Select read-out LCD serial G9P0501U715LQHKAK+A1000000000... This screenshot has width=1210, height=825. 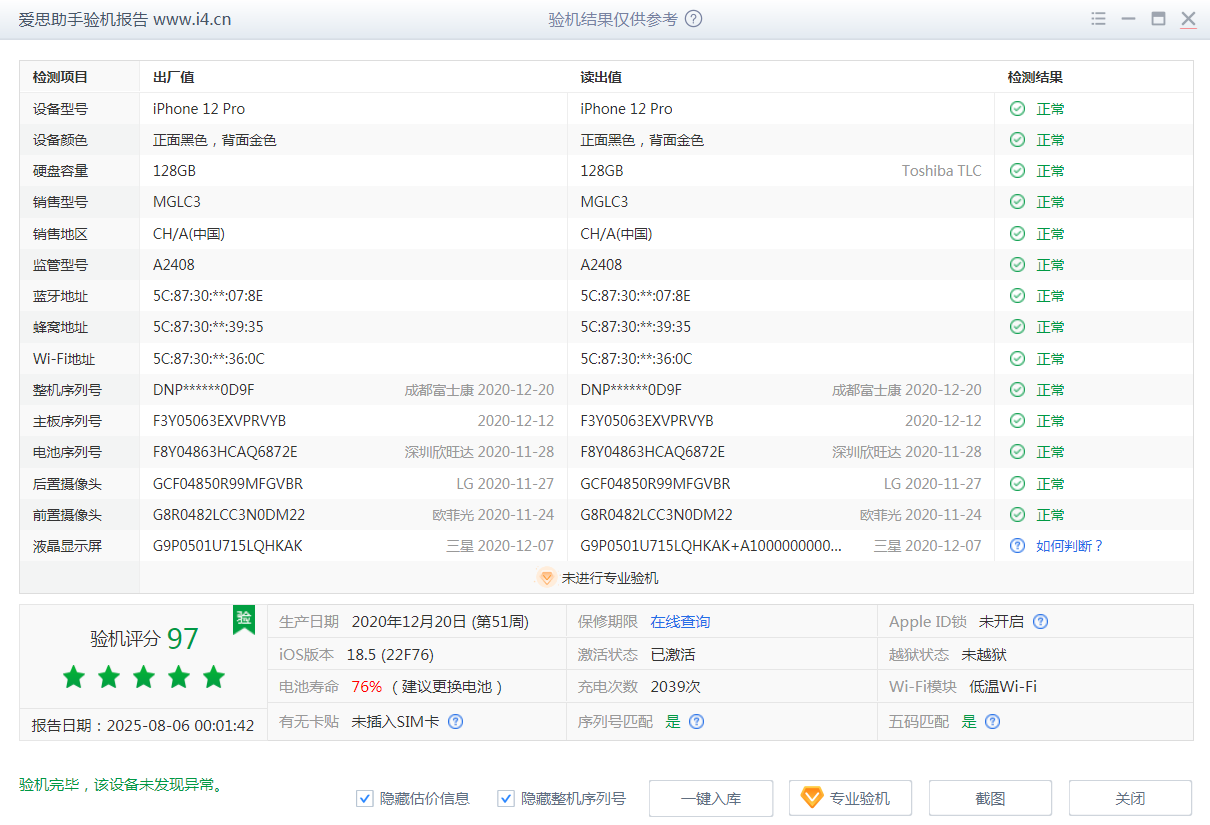[712, 546]
